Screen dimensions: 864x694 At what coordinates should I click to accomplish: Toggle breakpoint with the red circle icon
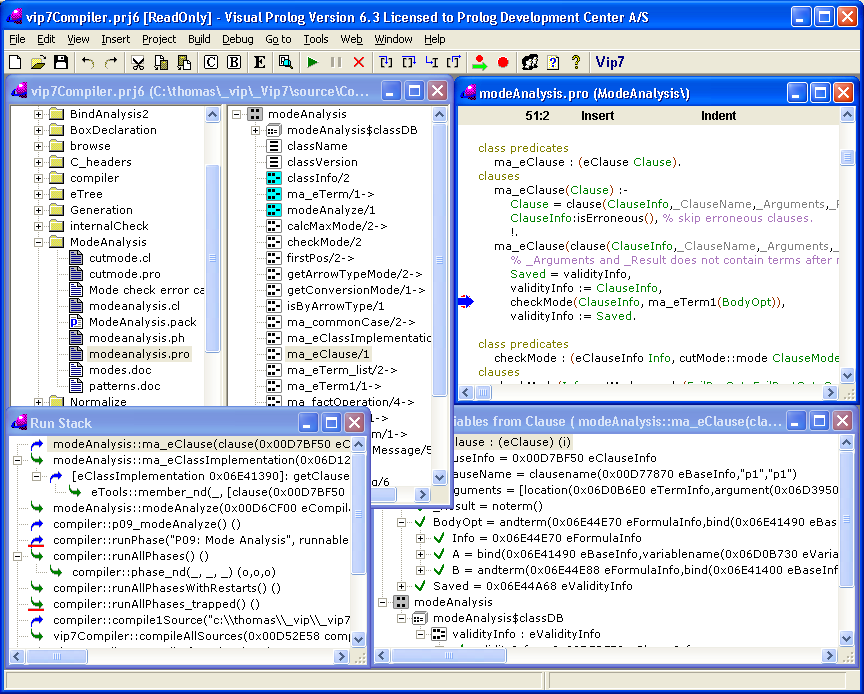tap(503, 62)
